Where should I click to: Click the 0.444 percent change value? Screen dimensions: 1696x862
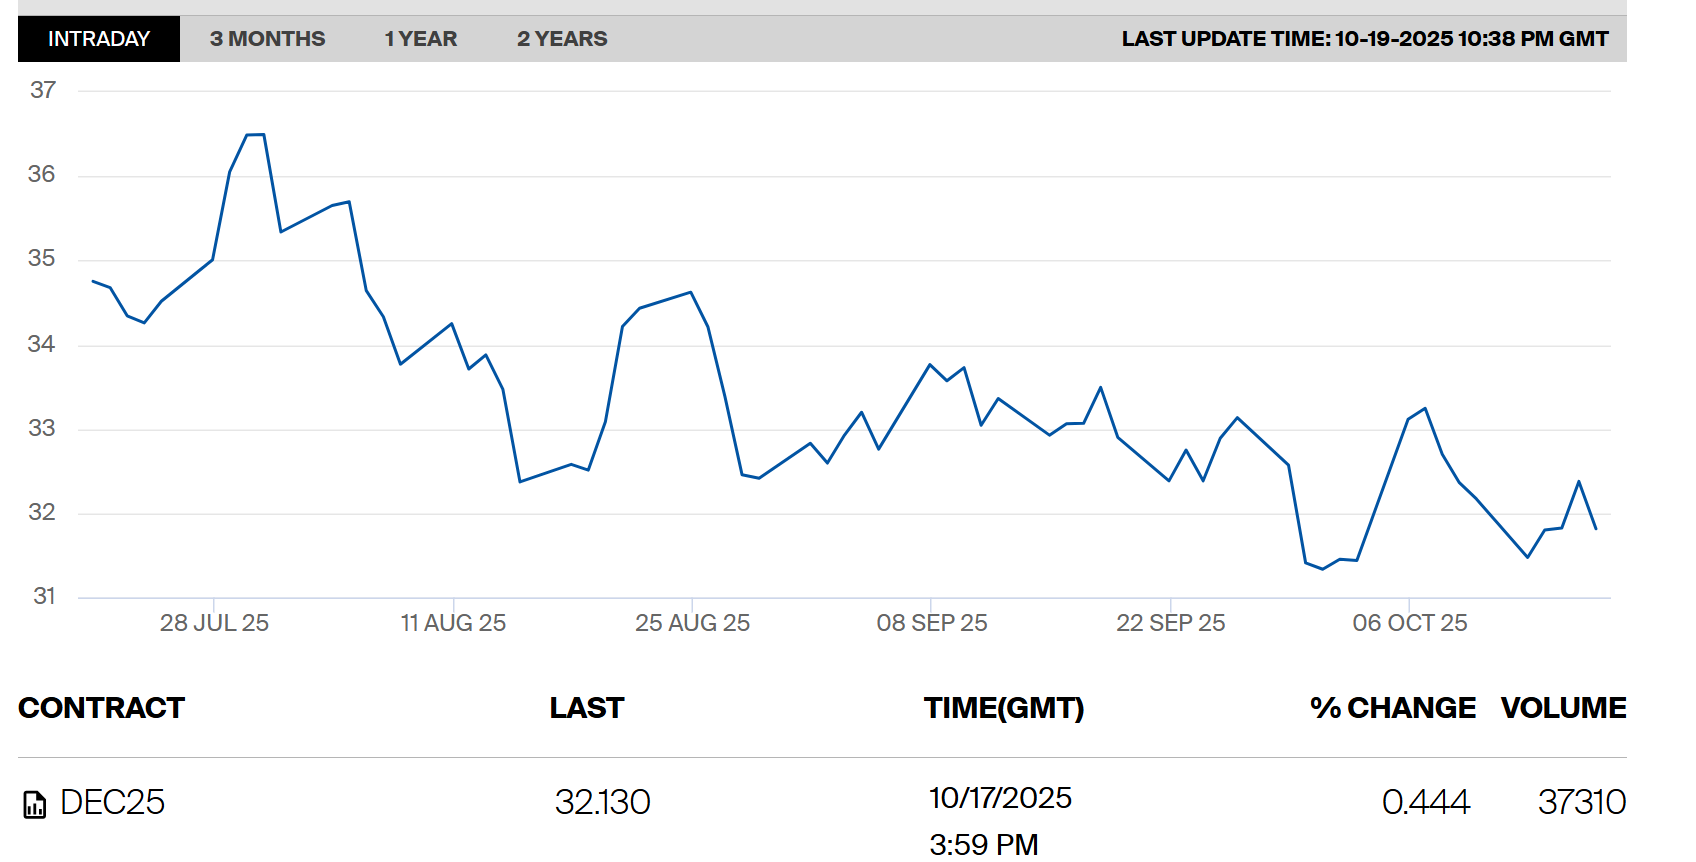1425,802
